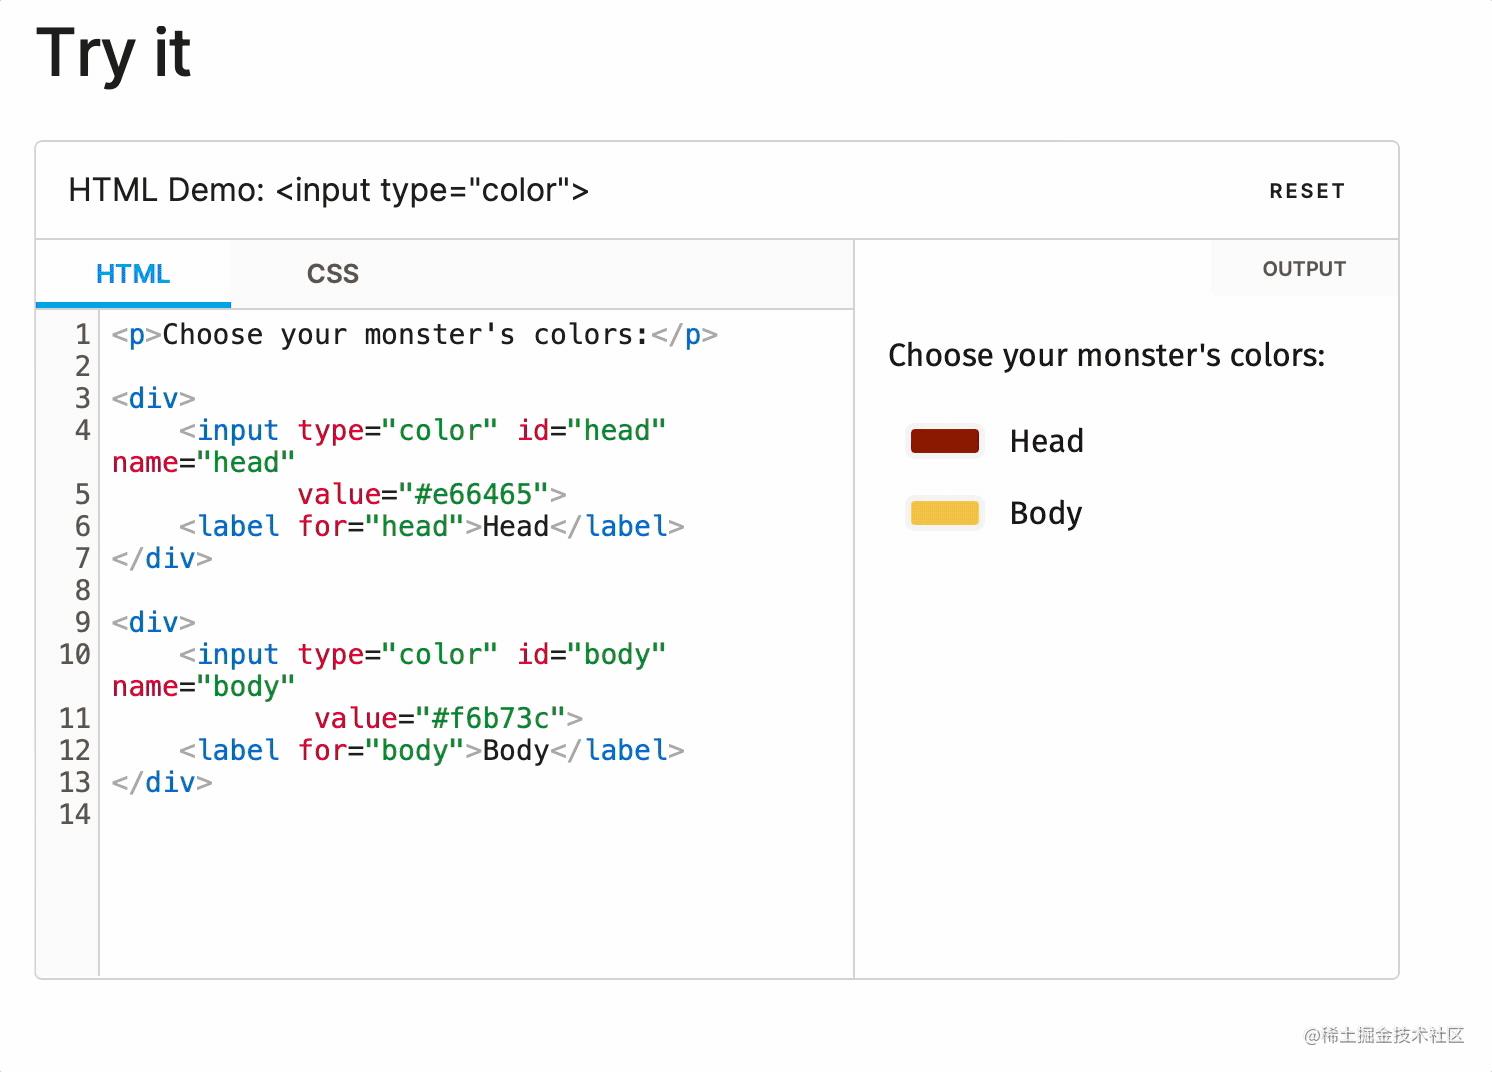
Task: Click the HTML Demo title text
Action: point(328,190)
